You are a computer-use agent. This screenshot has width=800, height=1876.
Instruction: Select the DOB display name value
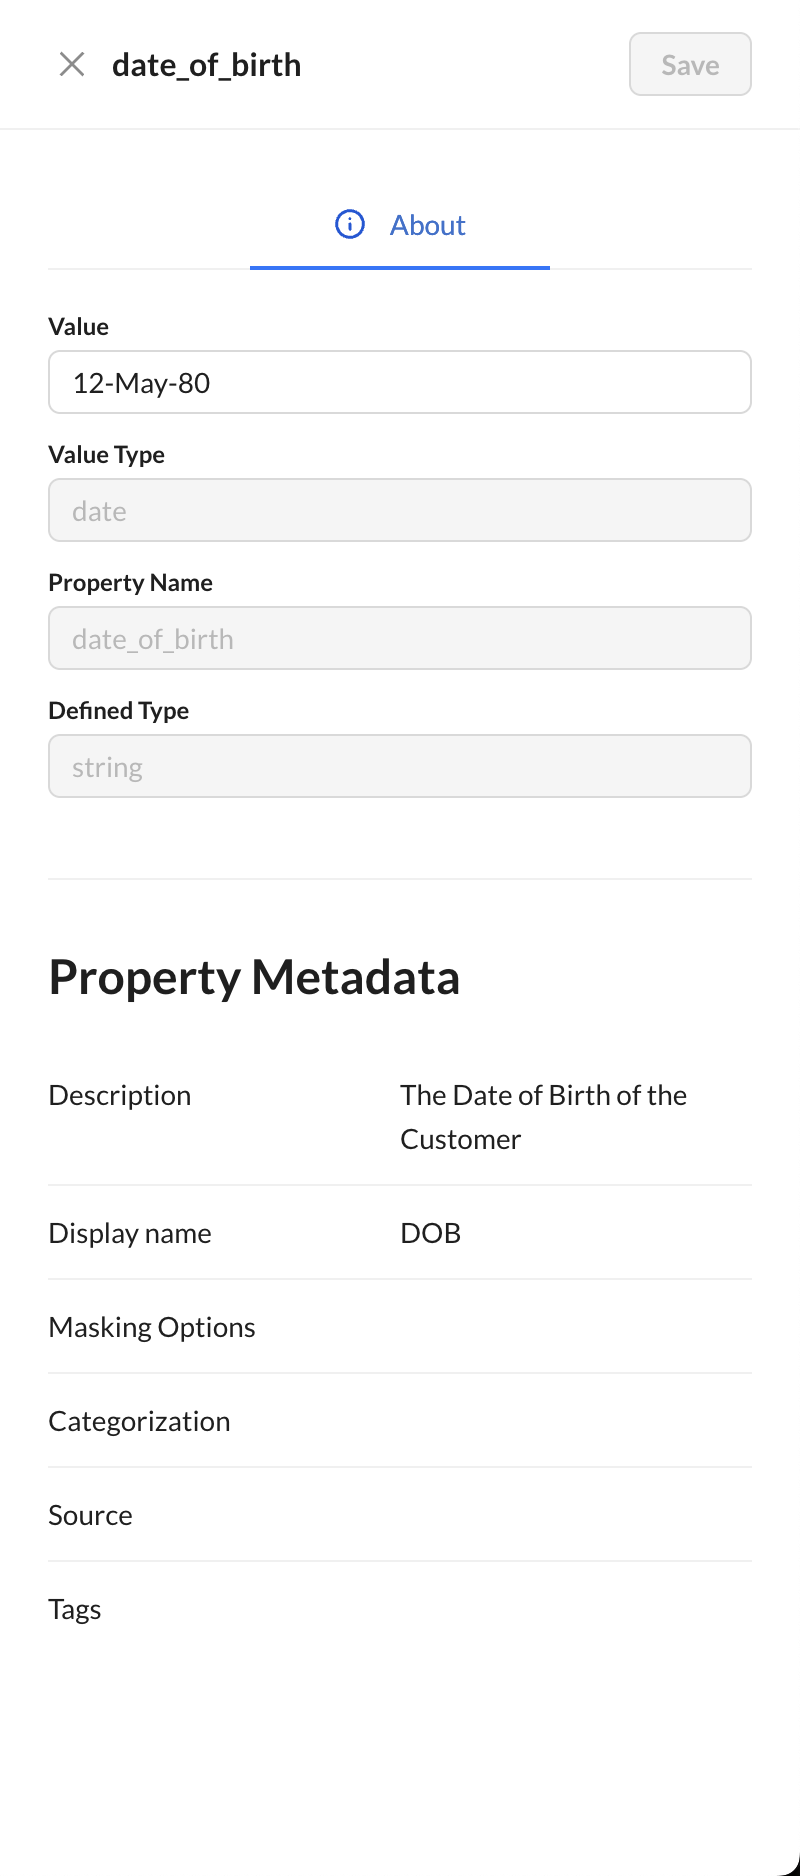pyautogui.click(x=431, y=1234)
